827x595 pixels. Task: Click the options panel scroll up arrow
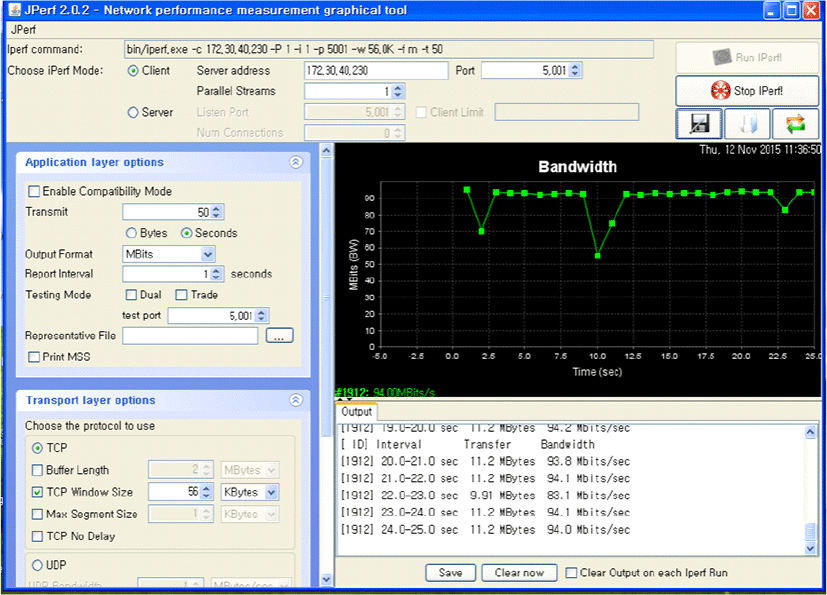tap(326, 151)
